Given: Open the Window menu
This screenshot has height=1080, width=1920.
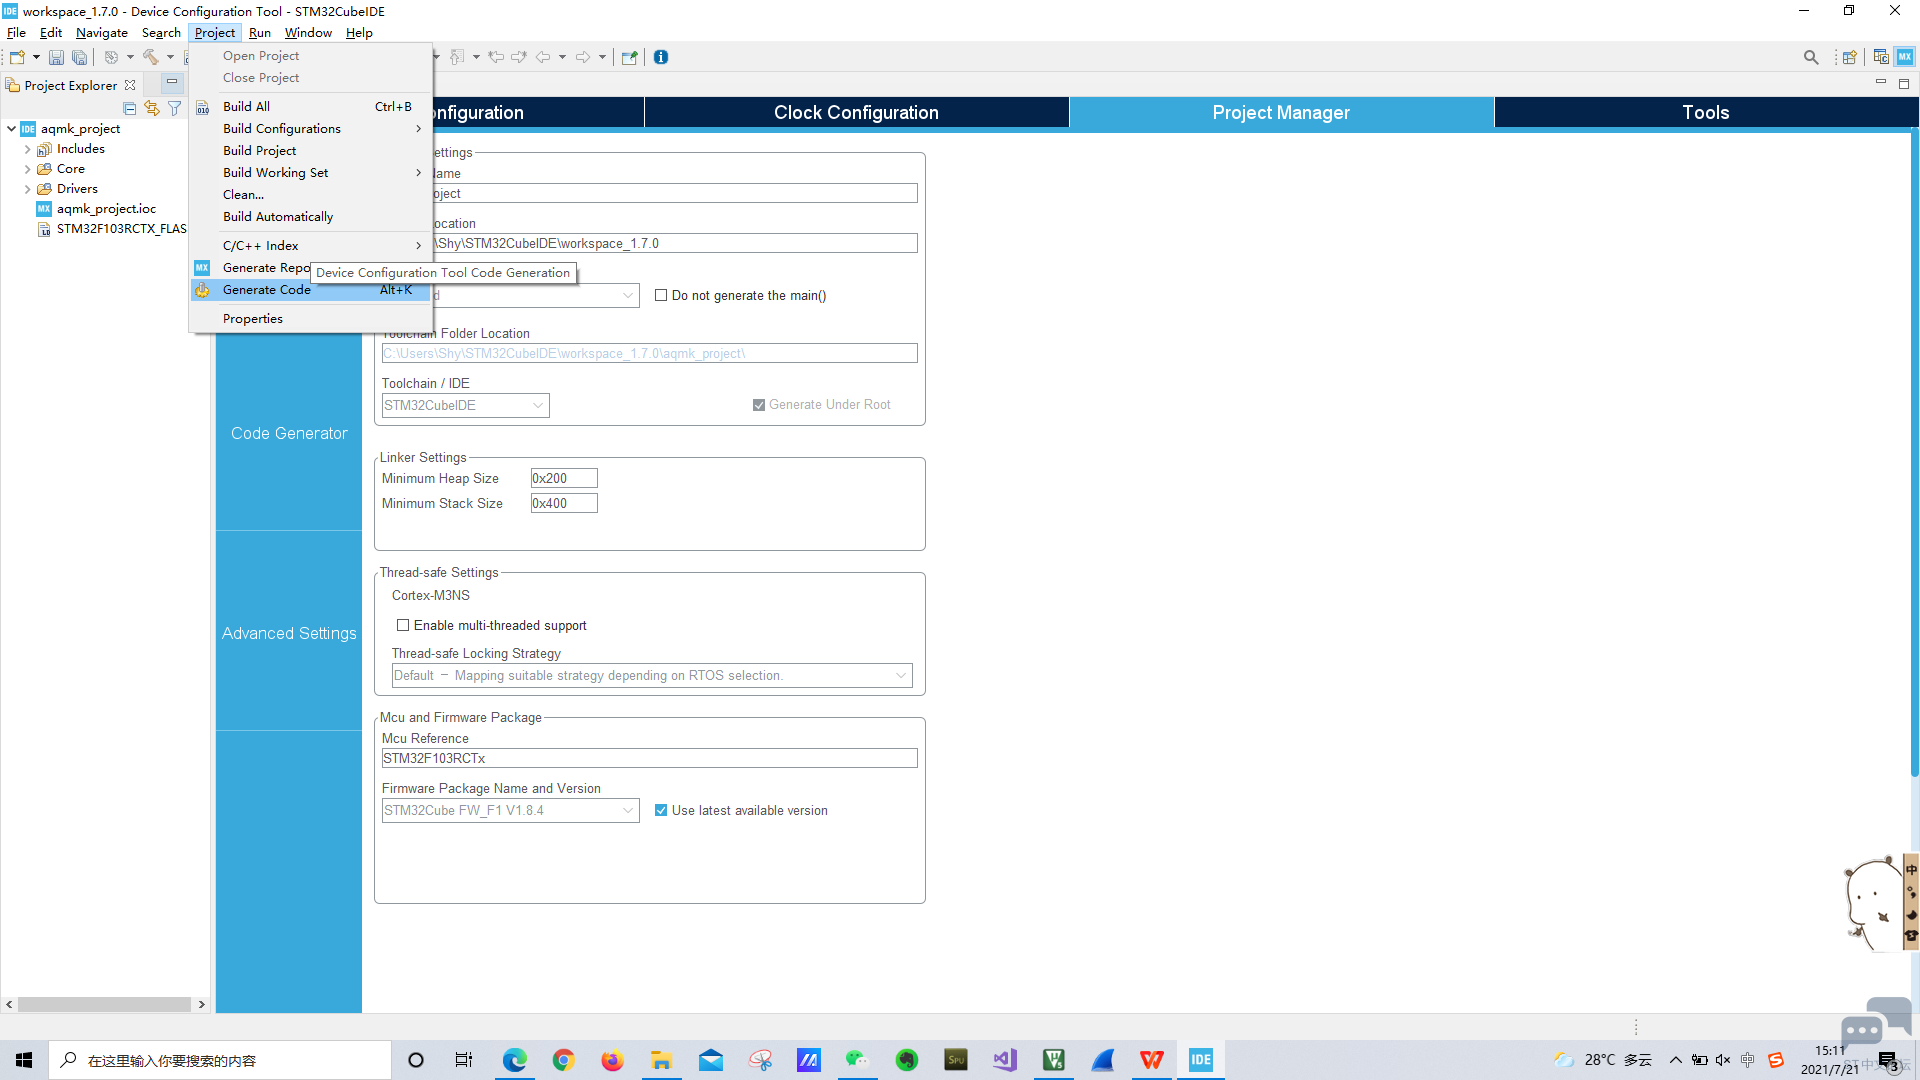Looking at the screenshot, I should [x=308, y=33].
